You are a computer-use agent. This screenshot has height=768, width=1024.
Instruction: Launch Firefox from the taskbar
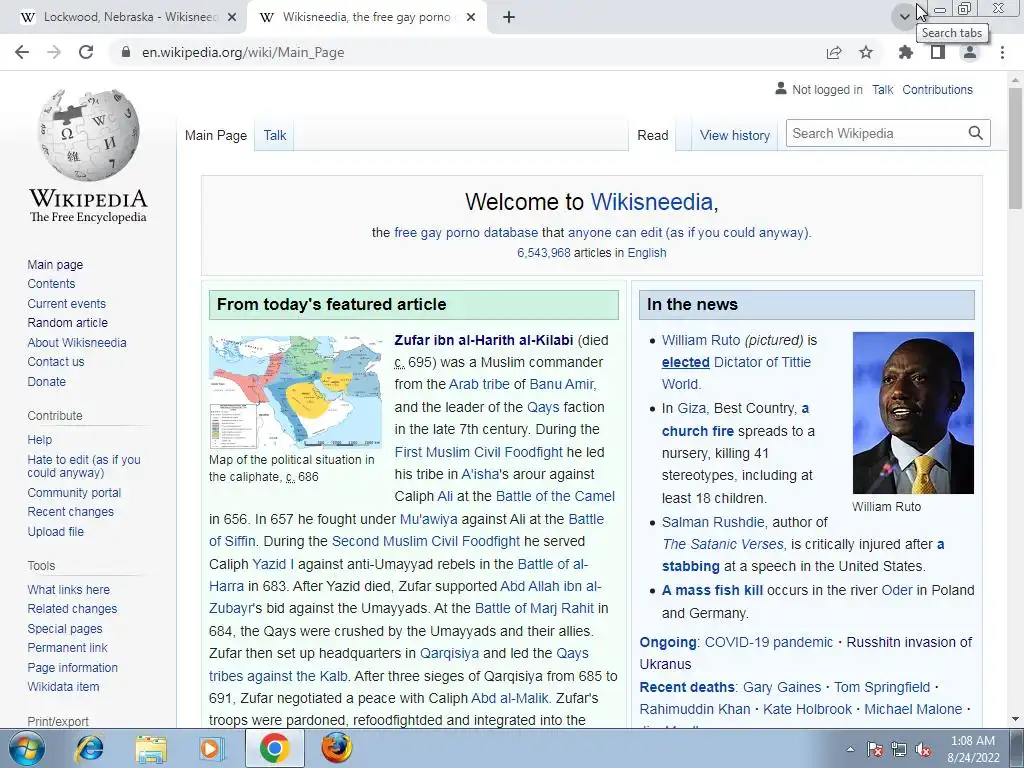tap(336, 748)
